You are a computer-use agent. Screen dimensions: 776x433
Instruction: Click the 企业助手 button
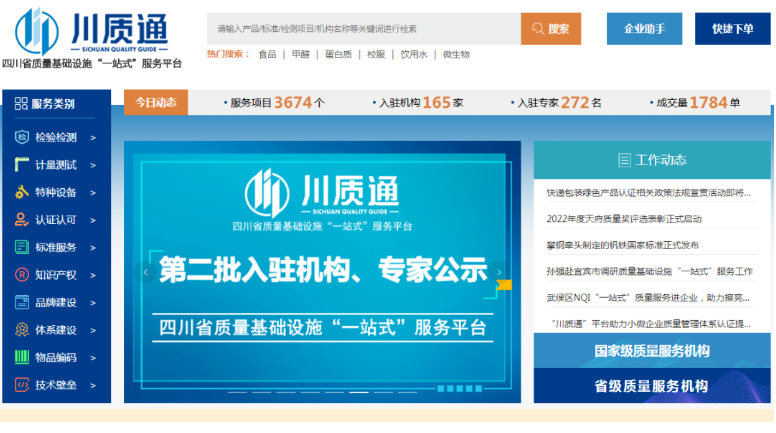[643, 29]
